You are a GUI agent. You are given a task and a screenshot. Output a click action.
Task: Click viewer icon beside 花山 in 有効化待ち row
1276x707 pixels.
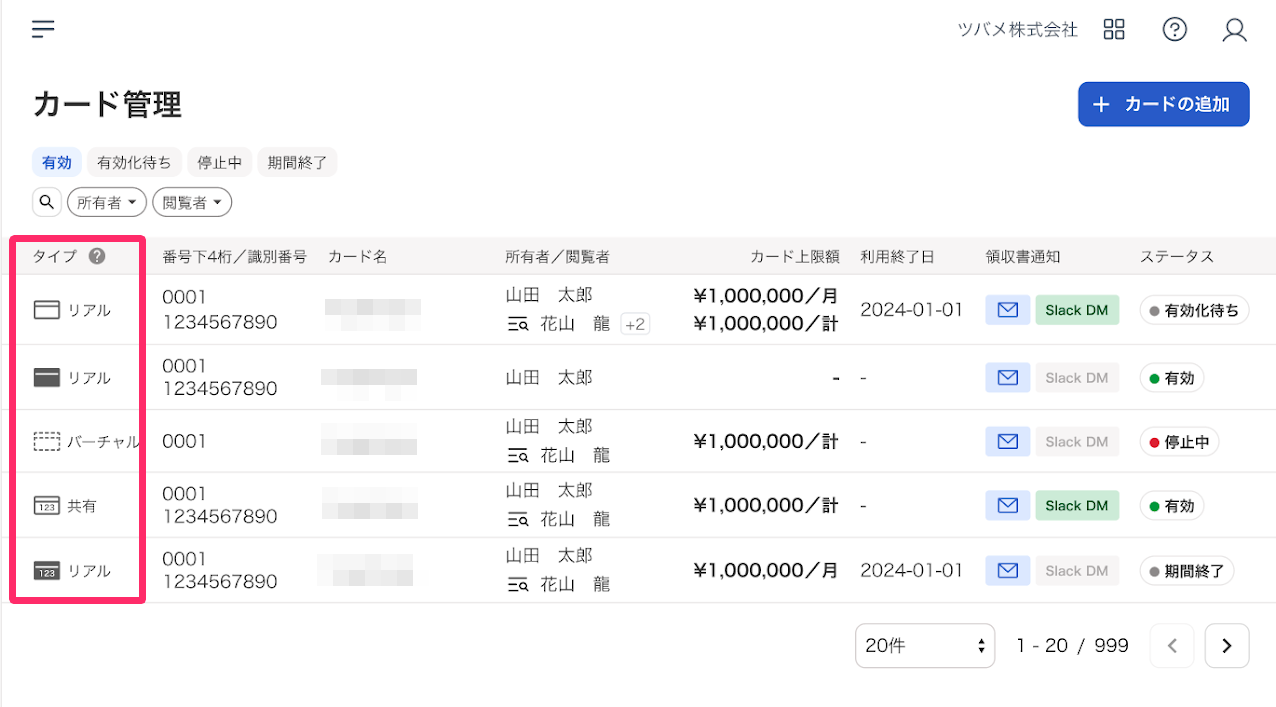click(517, 324)
